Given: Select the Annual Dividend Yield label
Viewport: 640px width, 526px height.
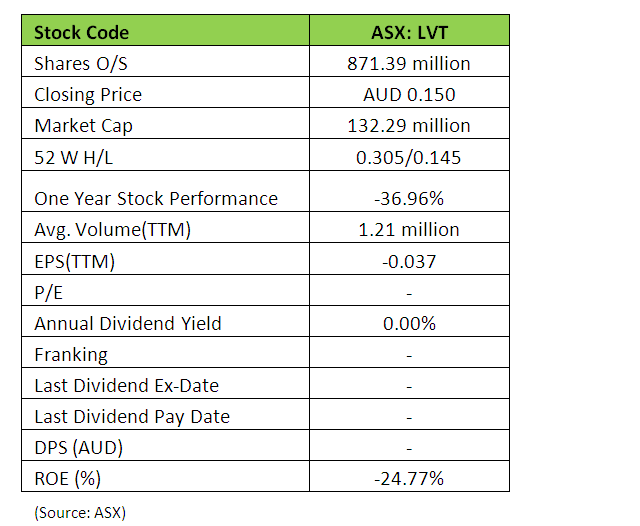Looking at the screenshot, I should pos(127,323).
